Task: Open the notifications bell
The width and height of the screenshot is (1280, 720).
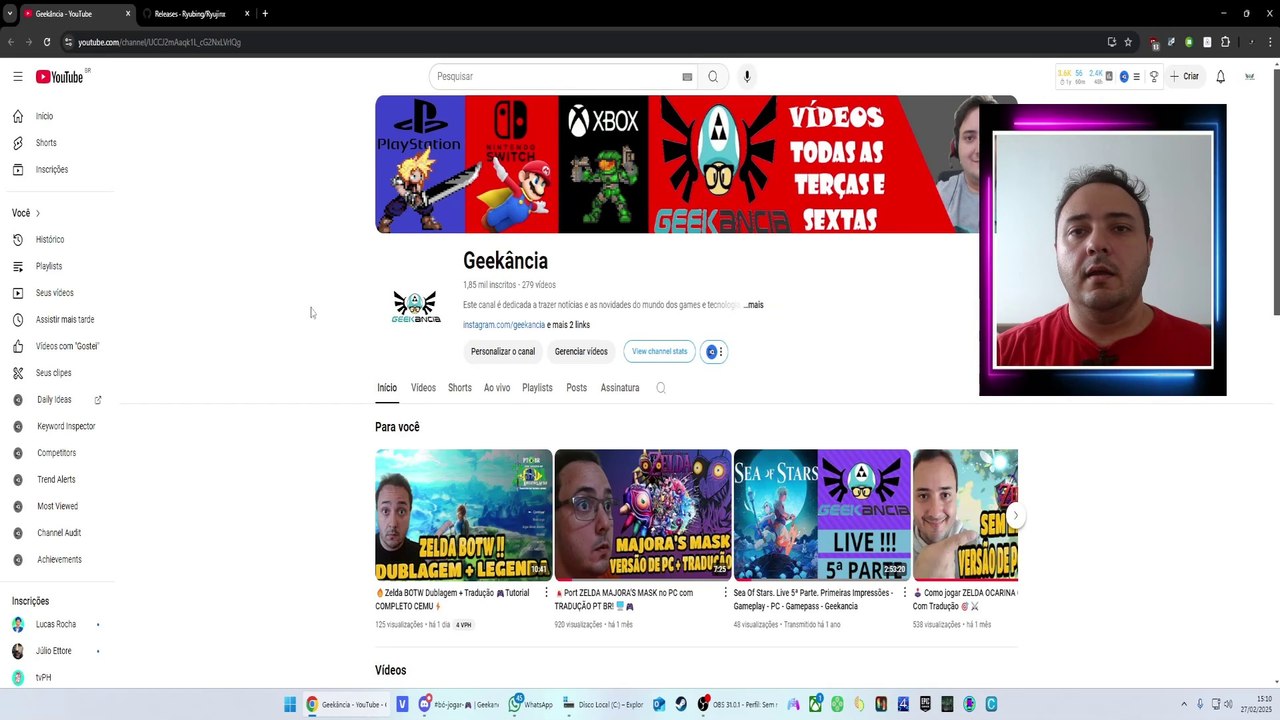Action: [1220, 76]
